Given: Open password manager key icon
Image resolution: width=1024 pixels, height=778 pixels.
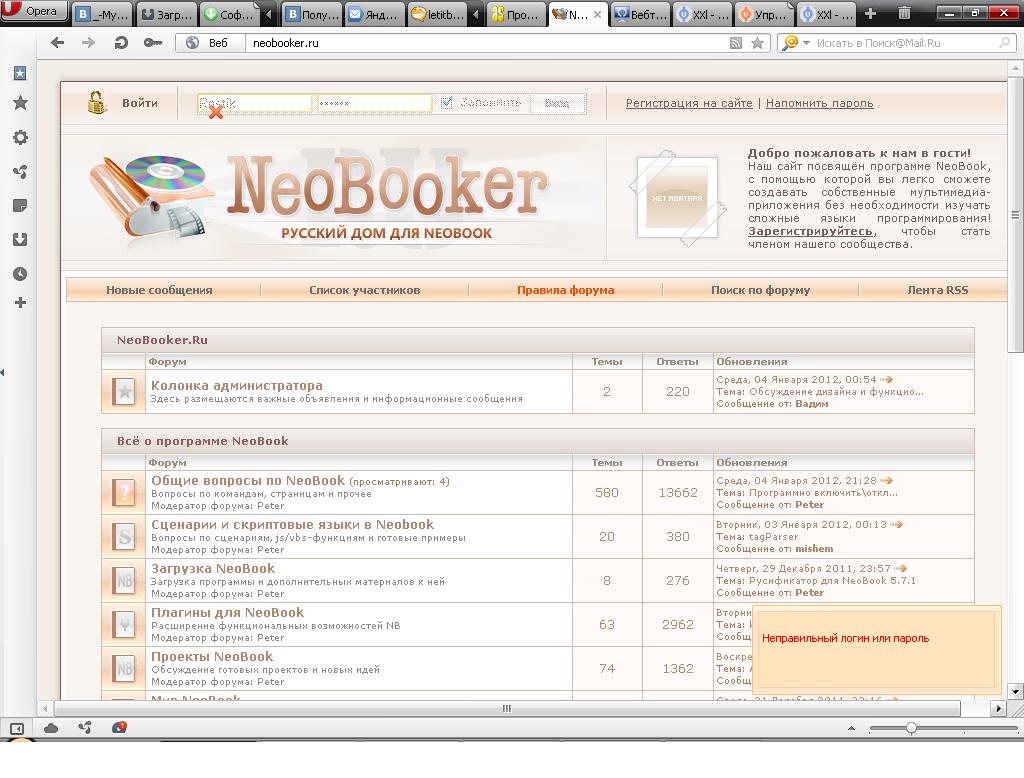Looking at the screenshot, I should pyautogui.click(x=153, y=43).
